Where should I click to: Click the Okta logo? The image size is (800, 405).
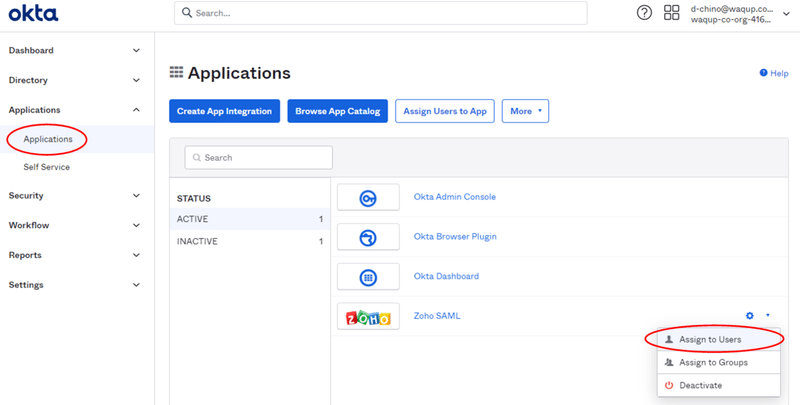pyautogui.click(x=33, y=13)
